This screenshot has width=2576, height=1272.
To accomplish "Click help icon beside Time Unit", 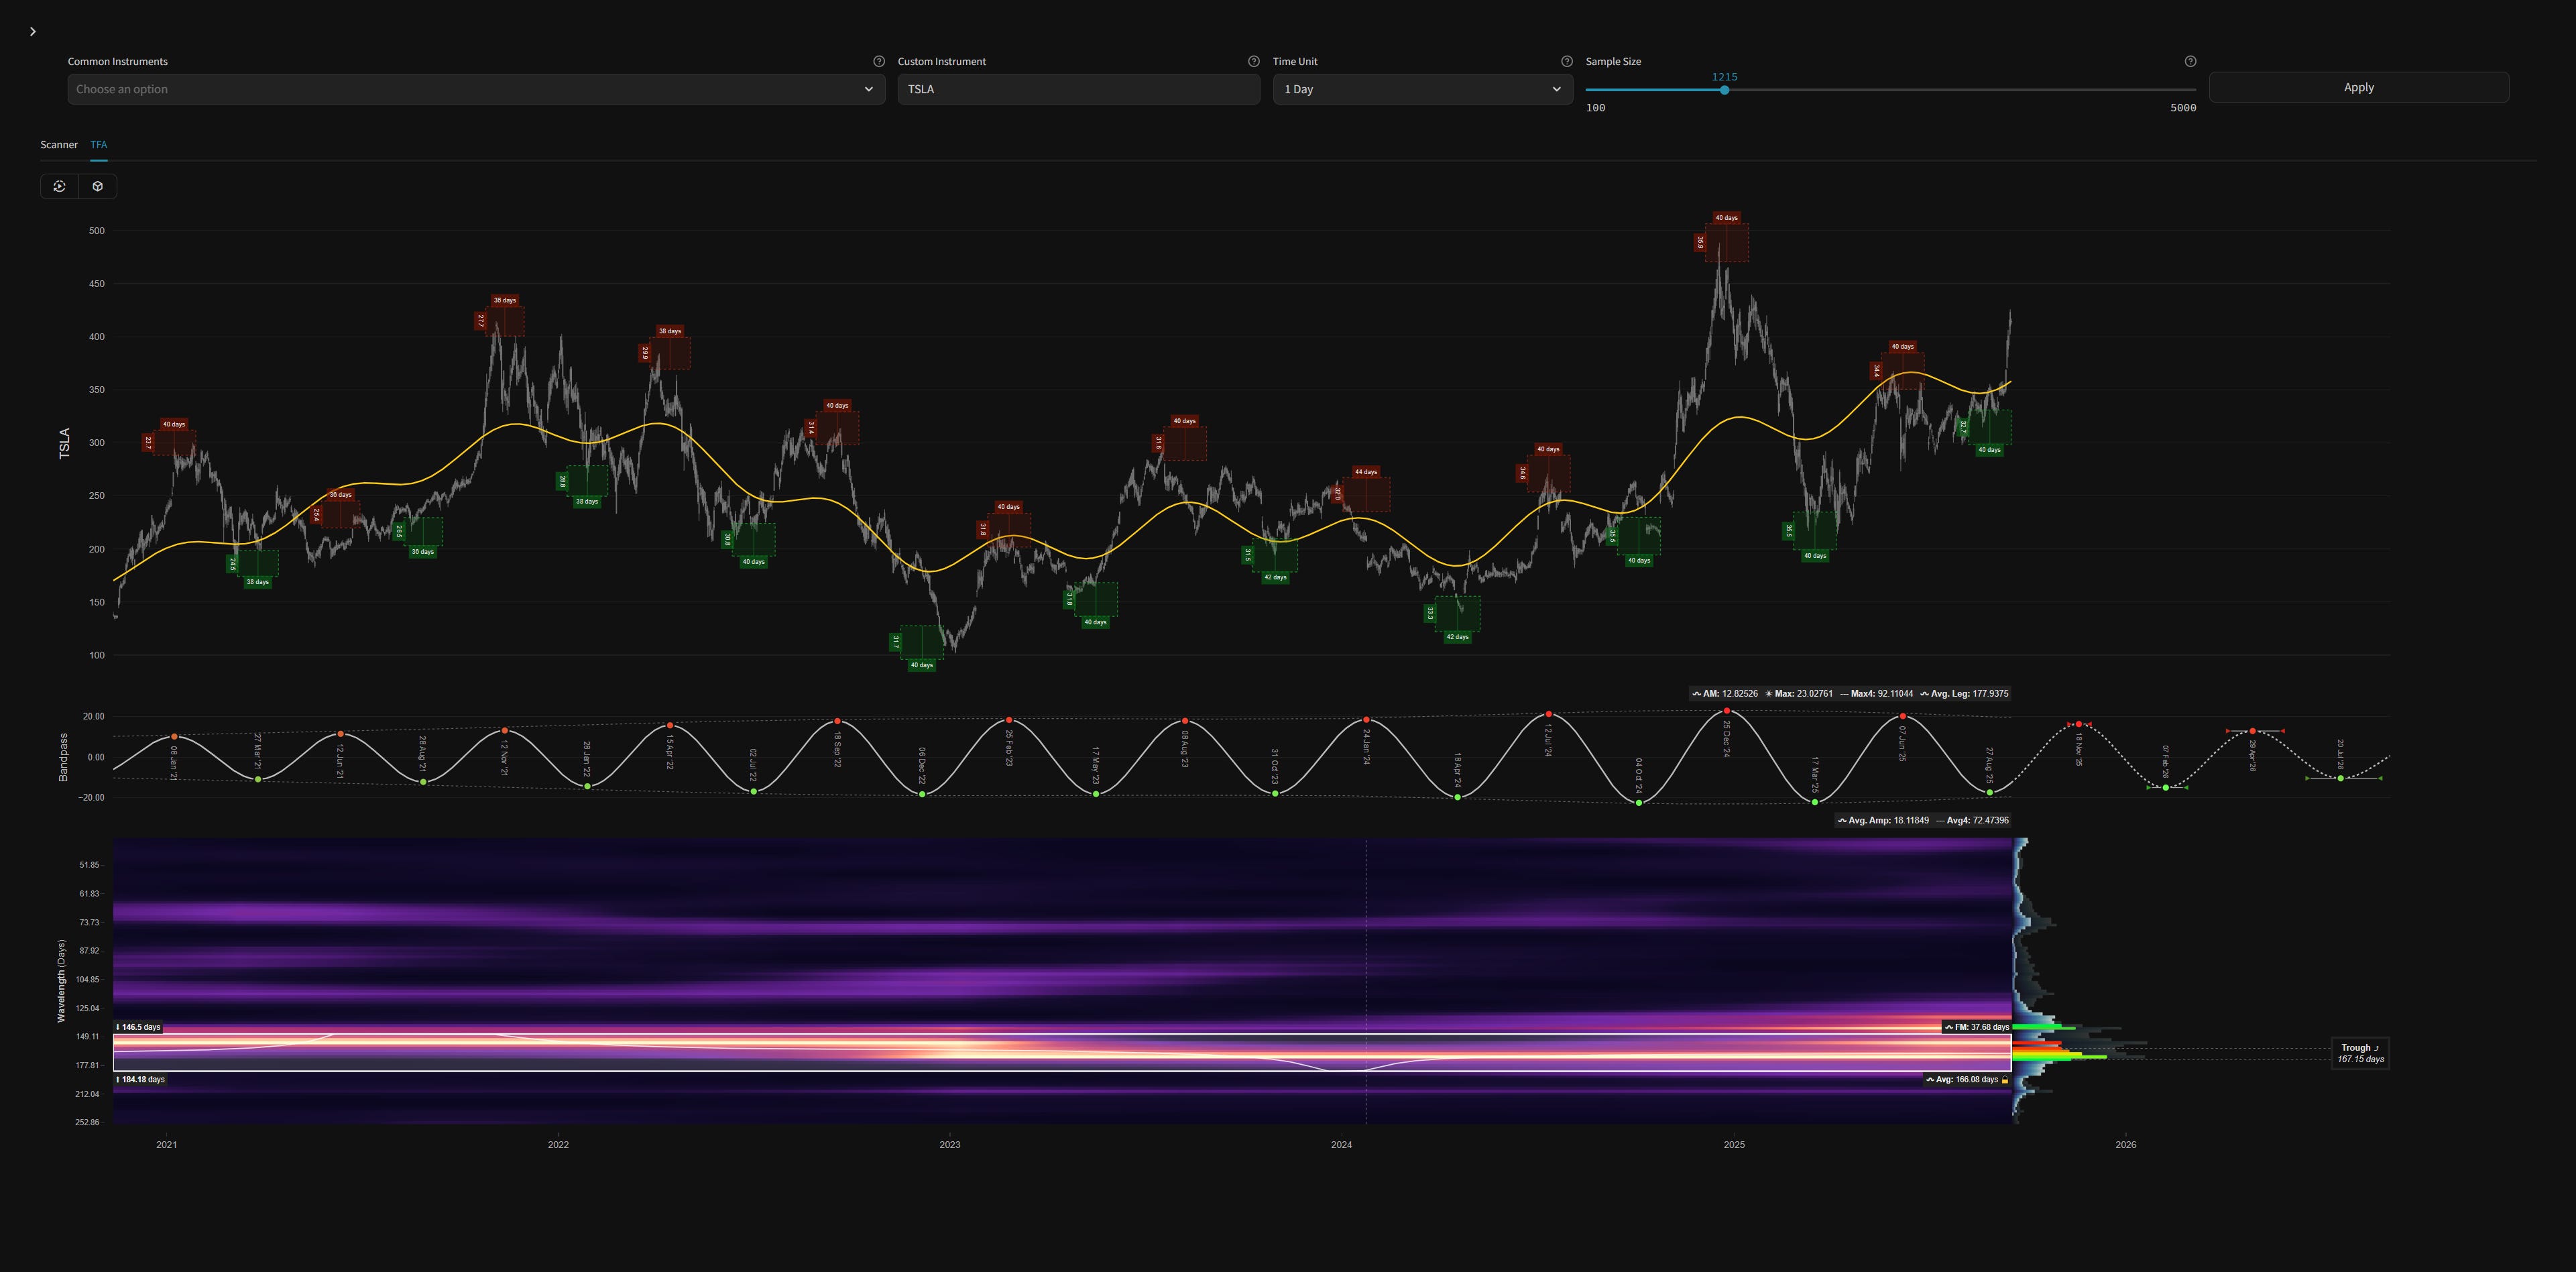I will coord(1566,61).
